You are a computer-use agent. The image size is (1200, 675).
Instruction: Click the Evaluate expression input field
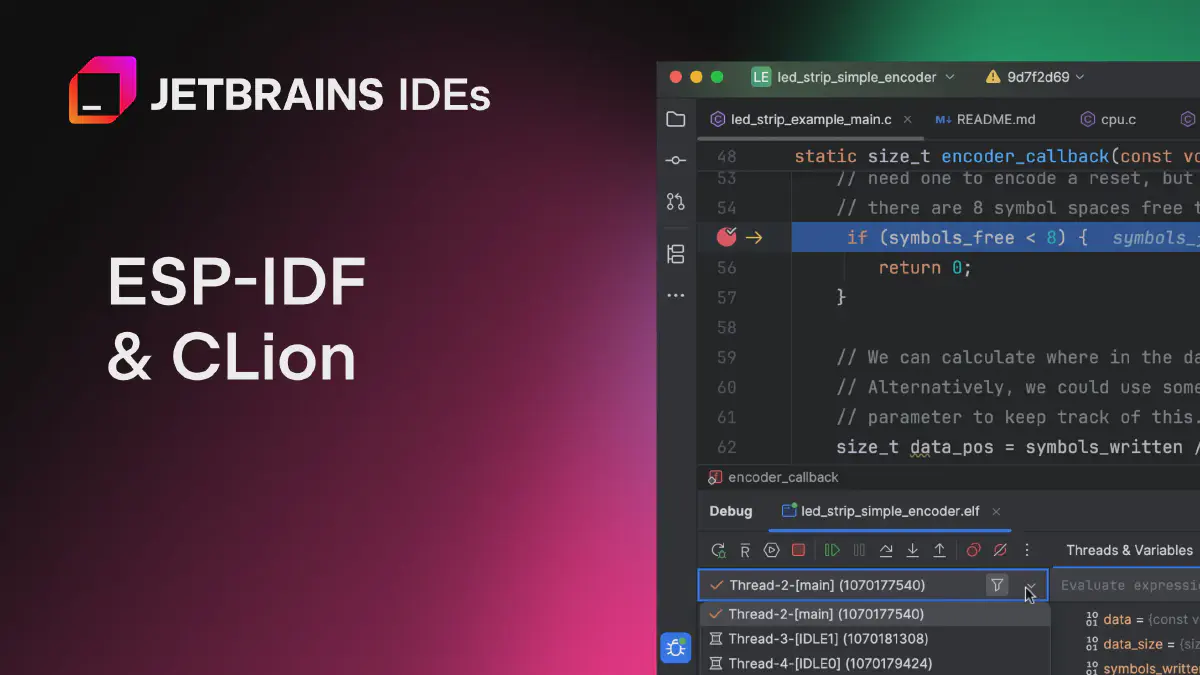click(x=1127, y=585)
